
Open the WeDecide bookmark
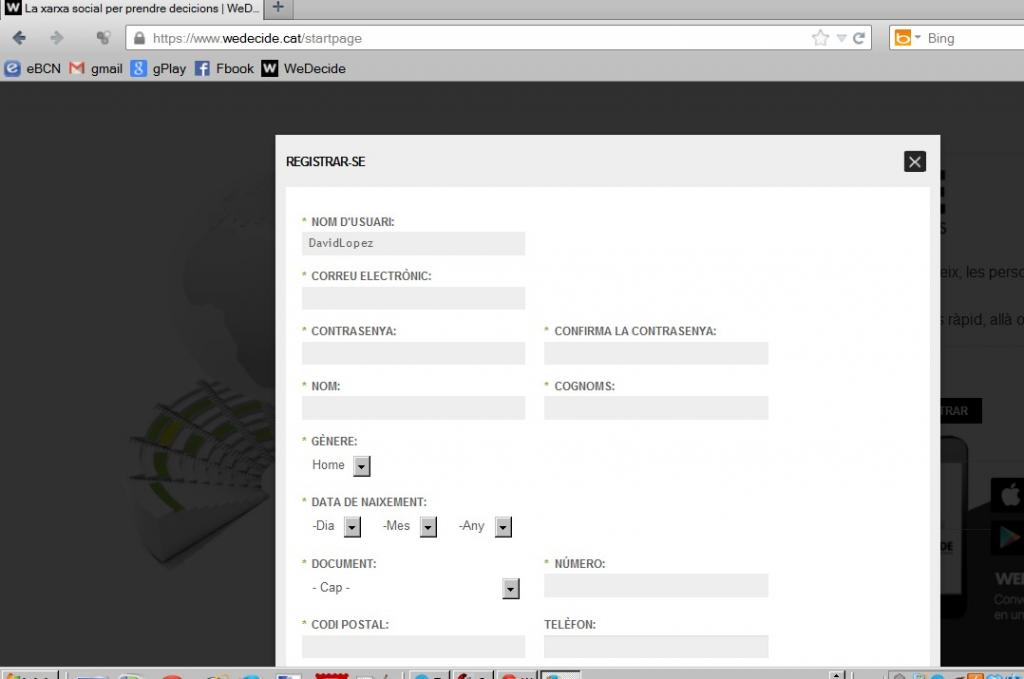(304, 69)
